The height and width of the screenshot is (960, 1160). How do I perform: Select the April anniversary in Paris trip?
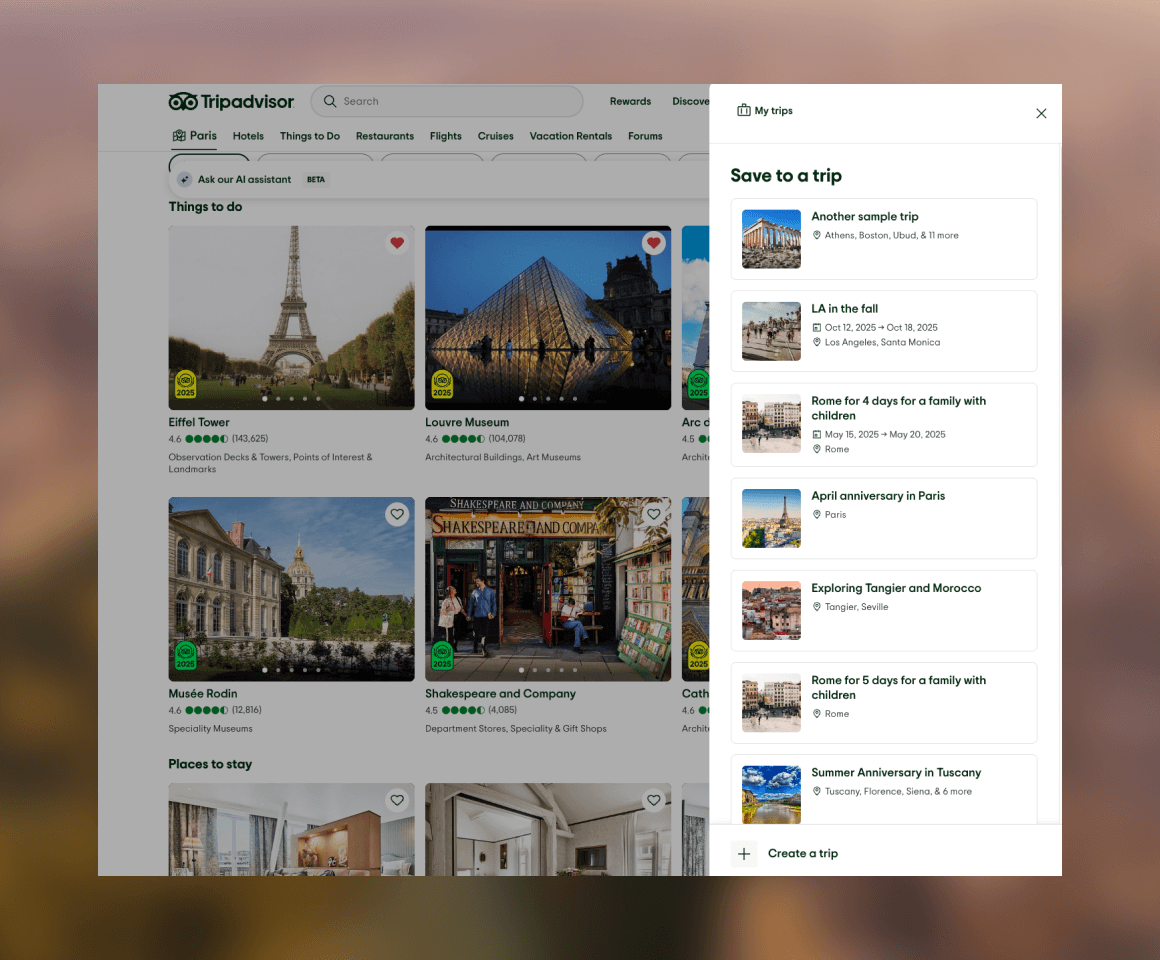[x=884, y=518]
